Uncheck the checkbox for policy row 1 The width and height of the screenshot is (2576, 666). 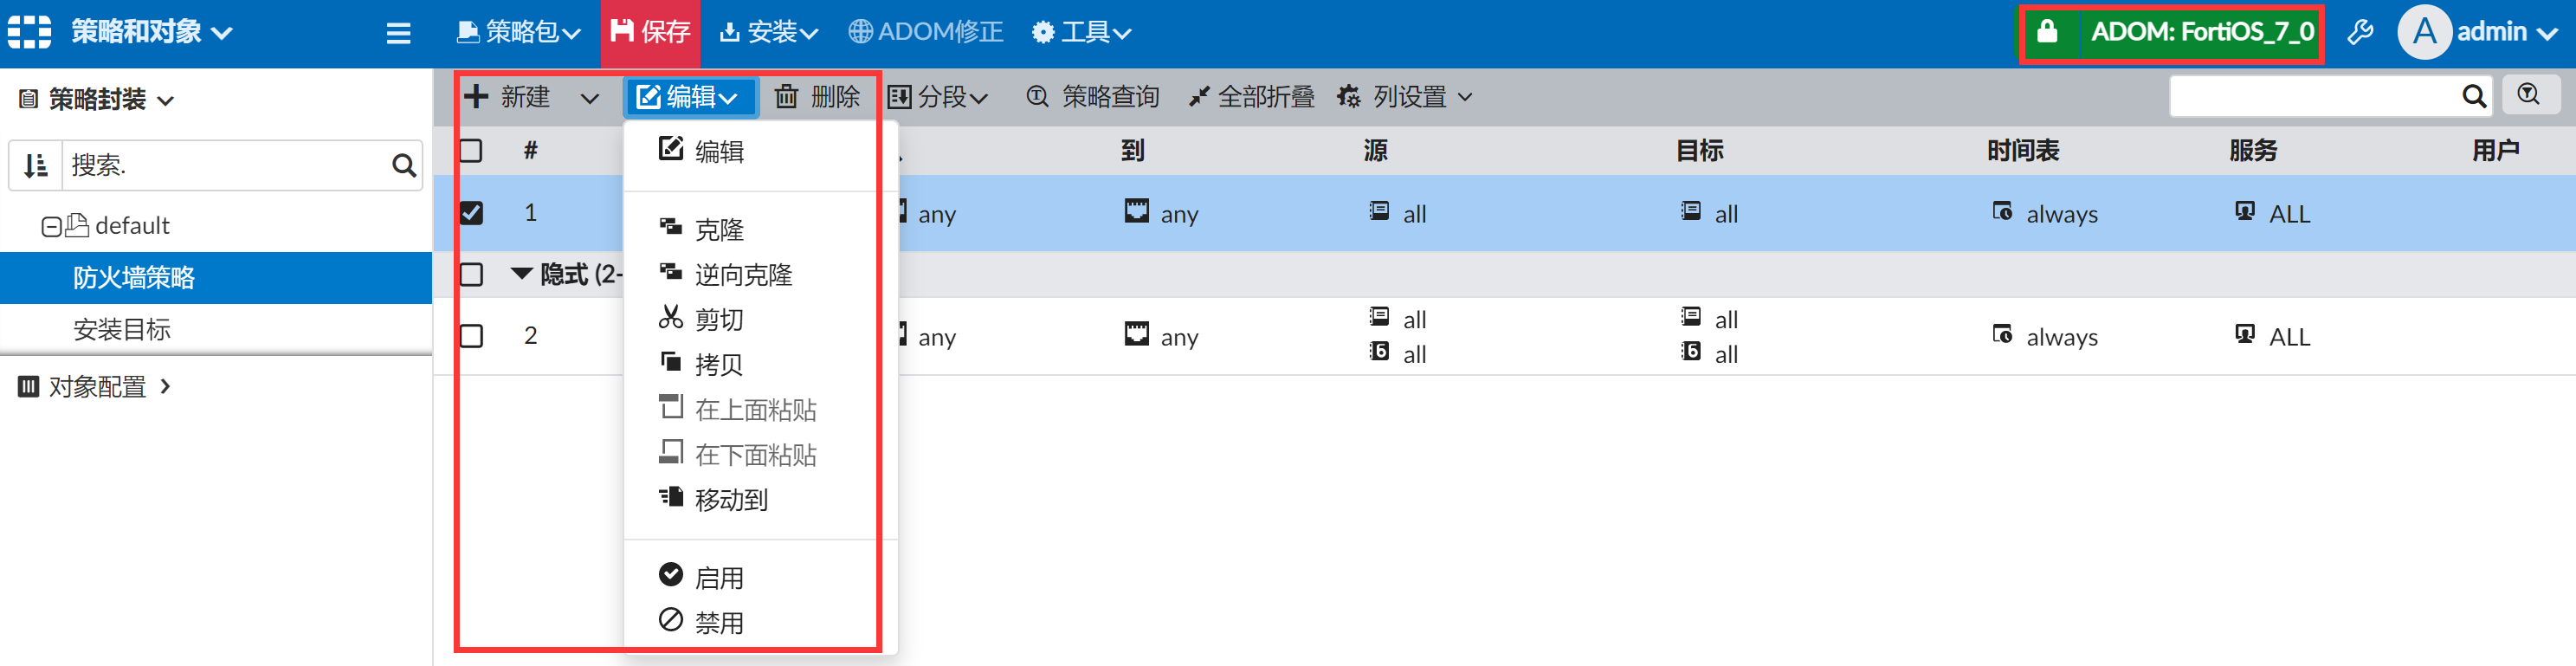pos(471,213)
